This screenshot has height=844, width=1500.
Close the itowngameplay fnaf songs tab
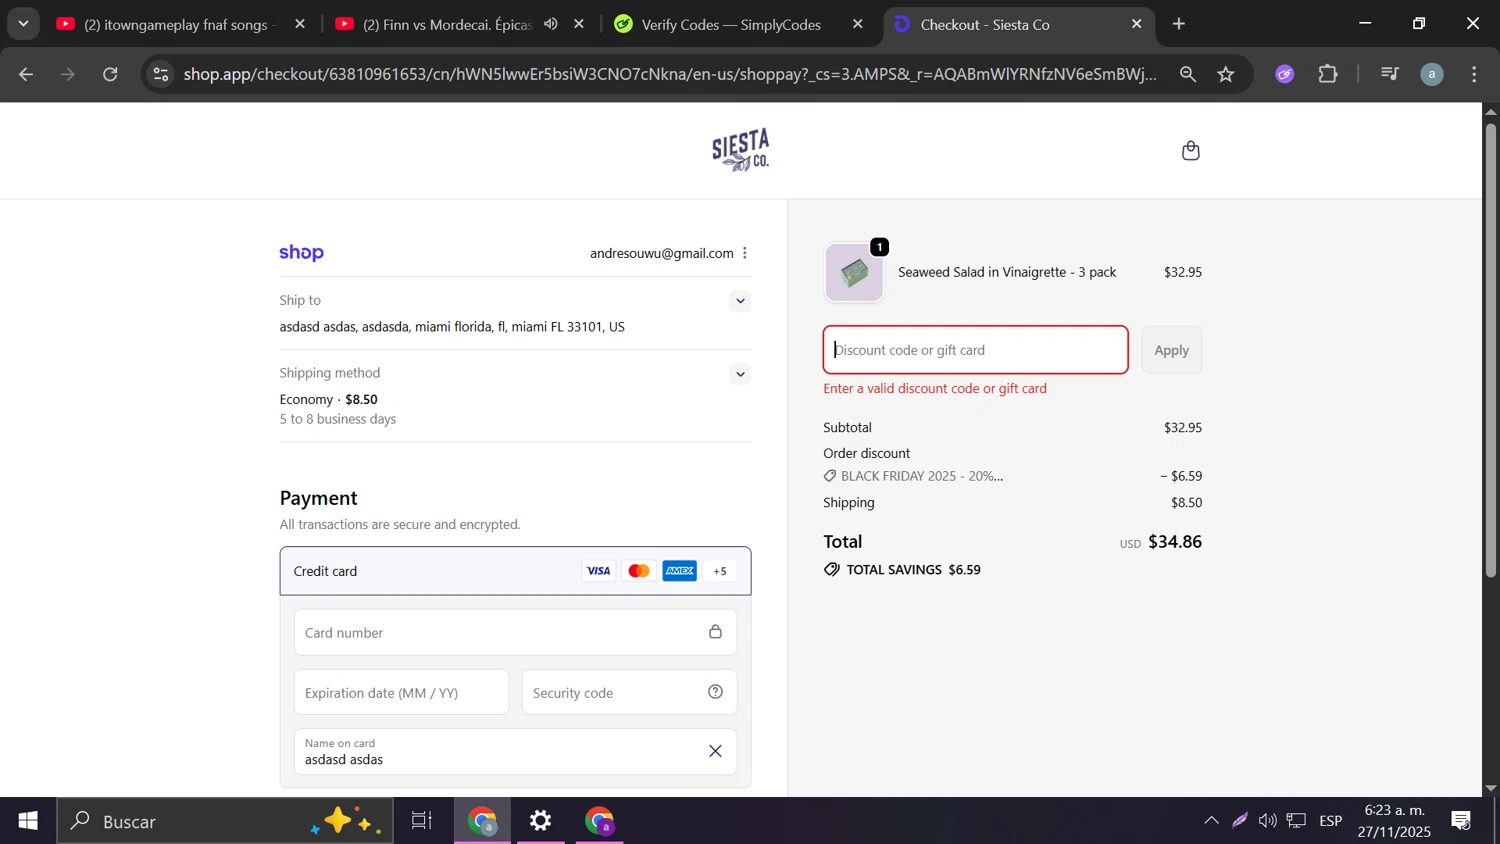coord(300,24)
